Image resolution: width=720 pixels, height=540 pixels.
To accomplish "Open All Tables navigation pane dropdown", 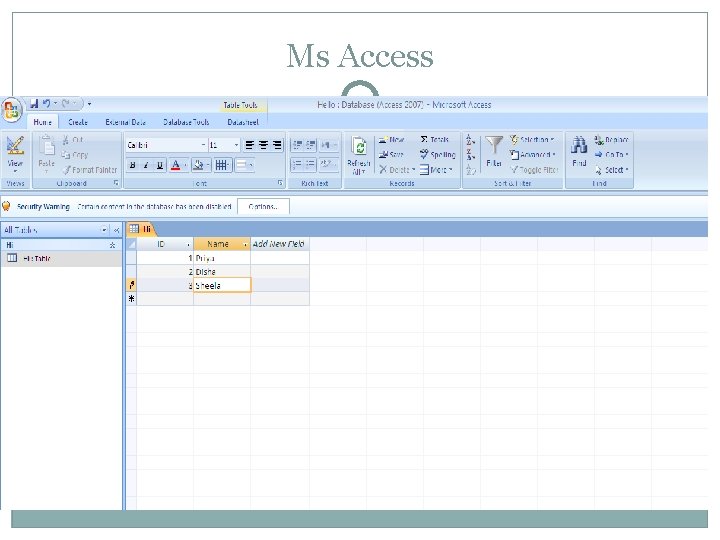I will pyautogui.click(x=104, y=230).
